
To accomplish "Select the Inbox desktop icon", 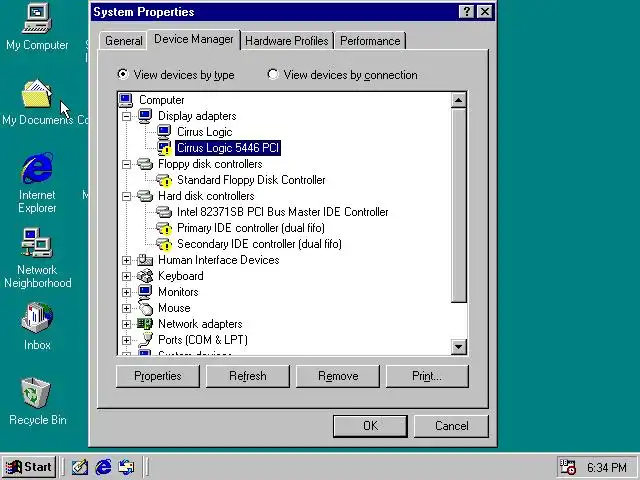I will pyautogui.click(x=37, y=318).
